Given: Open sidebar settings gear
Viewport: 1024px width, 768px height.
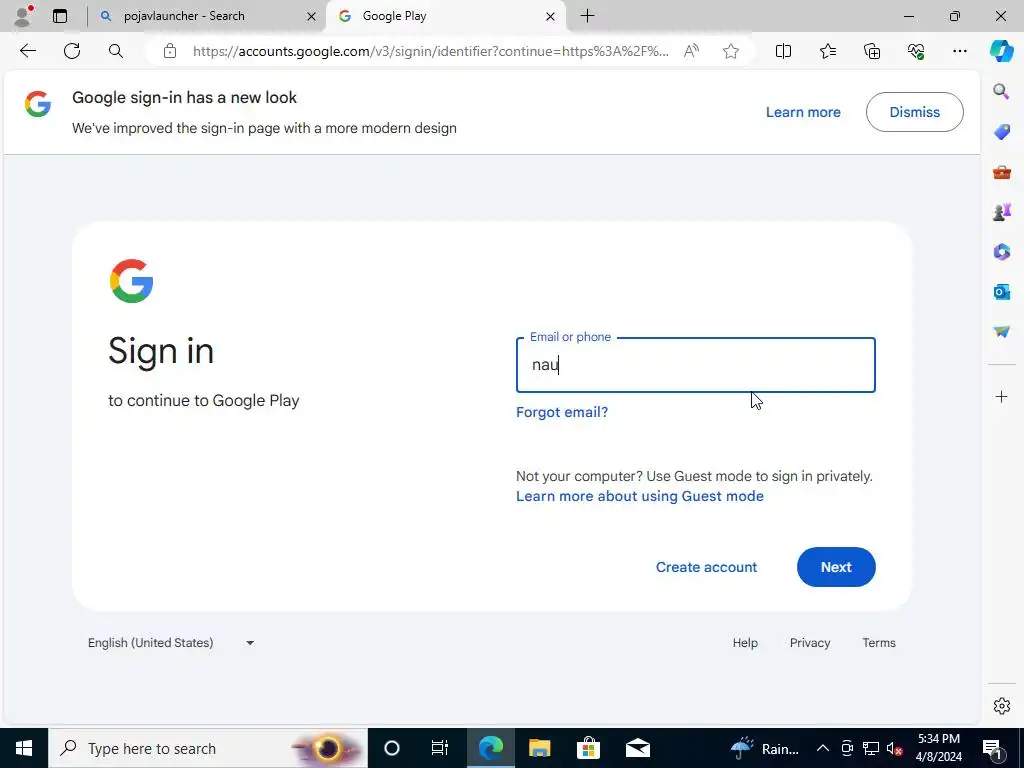Looking at the screenshot, I should point(1001,706).
